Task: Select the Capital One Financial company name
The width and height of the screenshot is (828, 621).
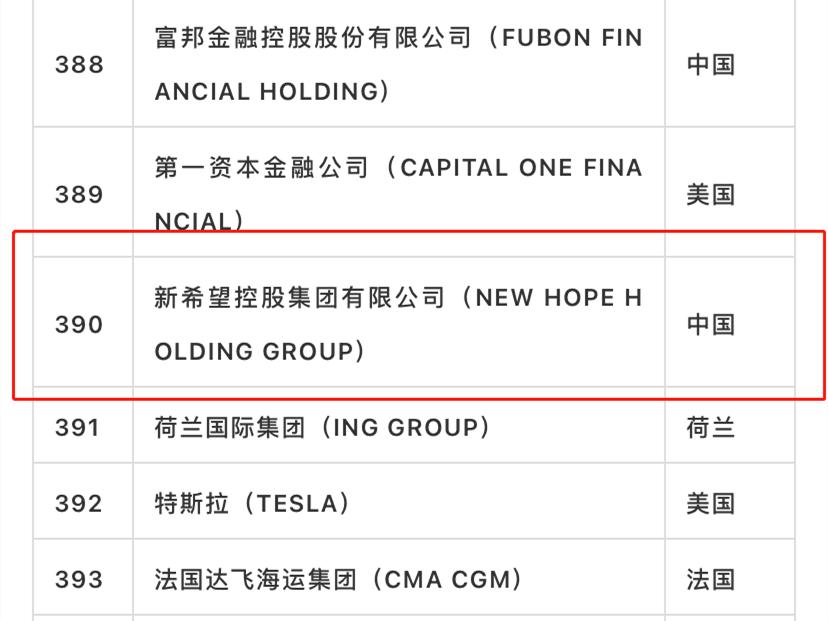Action: (399, 194)
